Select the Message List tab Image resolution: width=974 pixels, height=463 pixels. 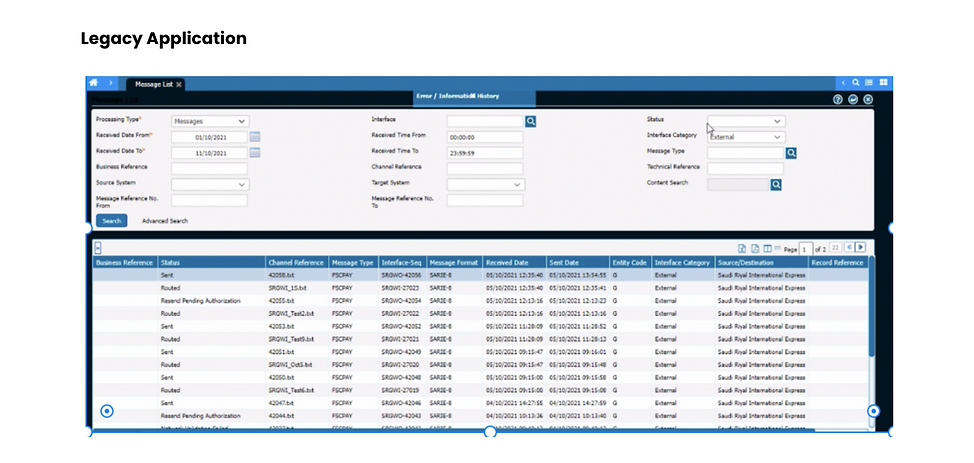coord(155,85)
